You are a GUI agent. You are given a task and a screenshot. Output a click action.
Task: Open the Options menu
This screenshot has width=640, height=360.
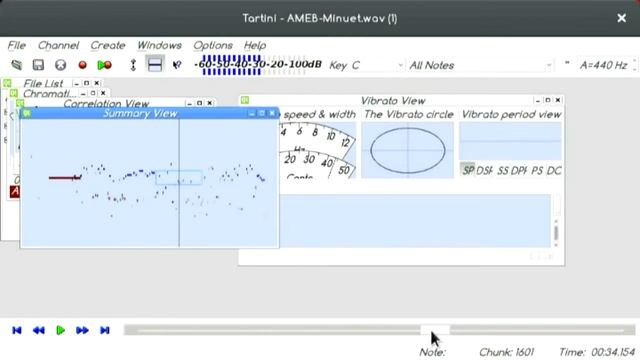(213, 45)
